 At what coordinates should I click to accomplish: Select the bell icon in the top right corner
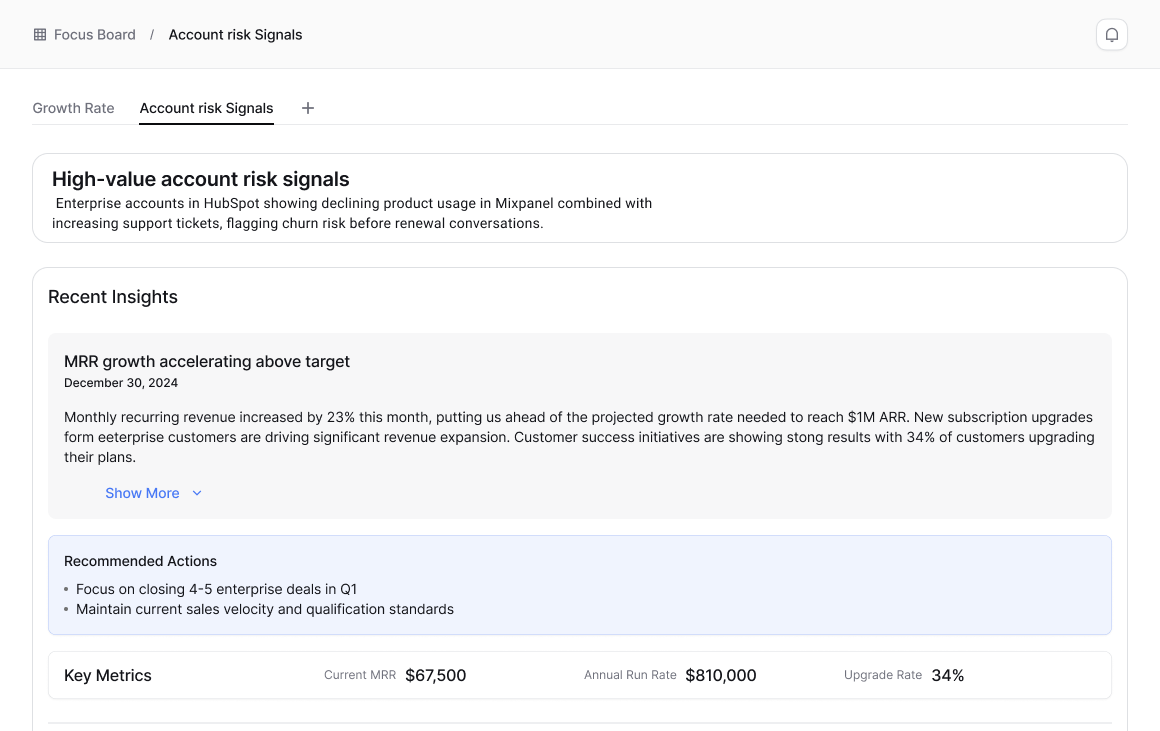click(1111, 34)
